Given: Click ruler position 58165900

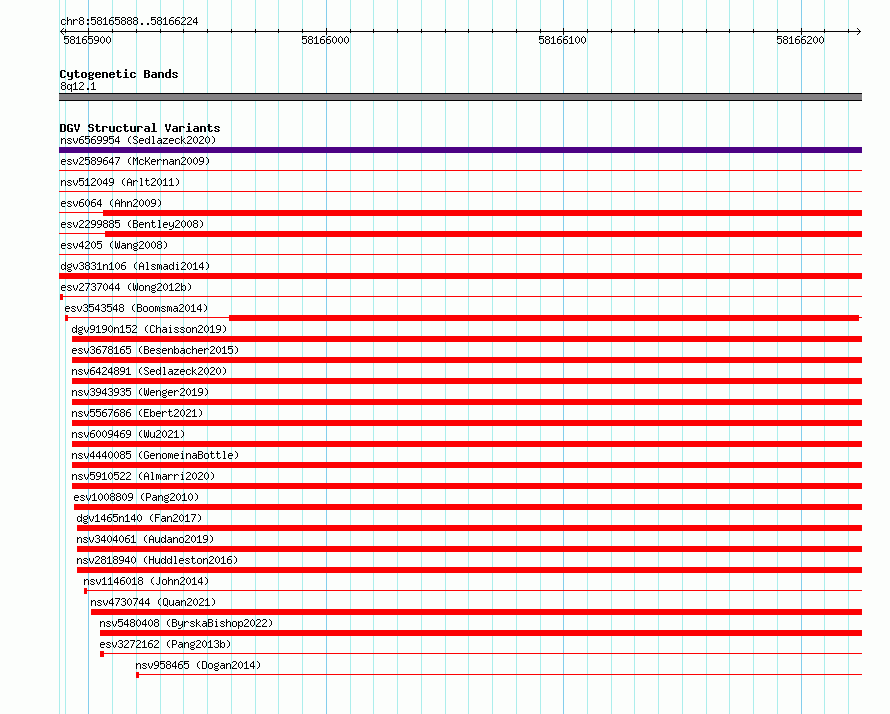Looking at the screenshot, I should [87, 40].
